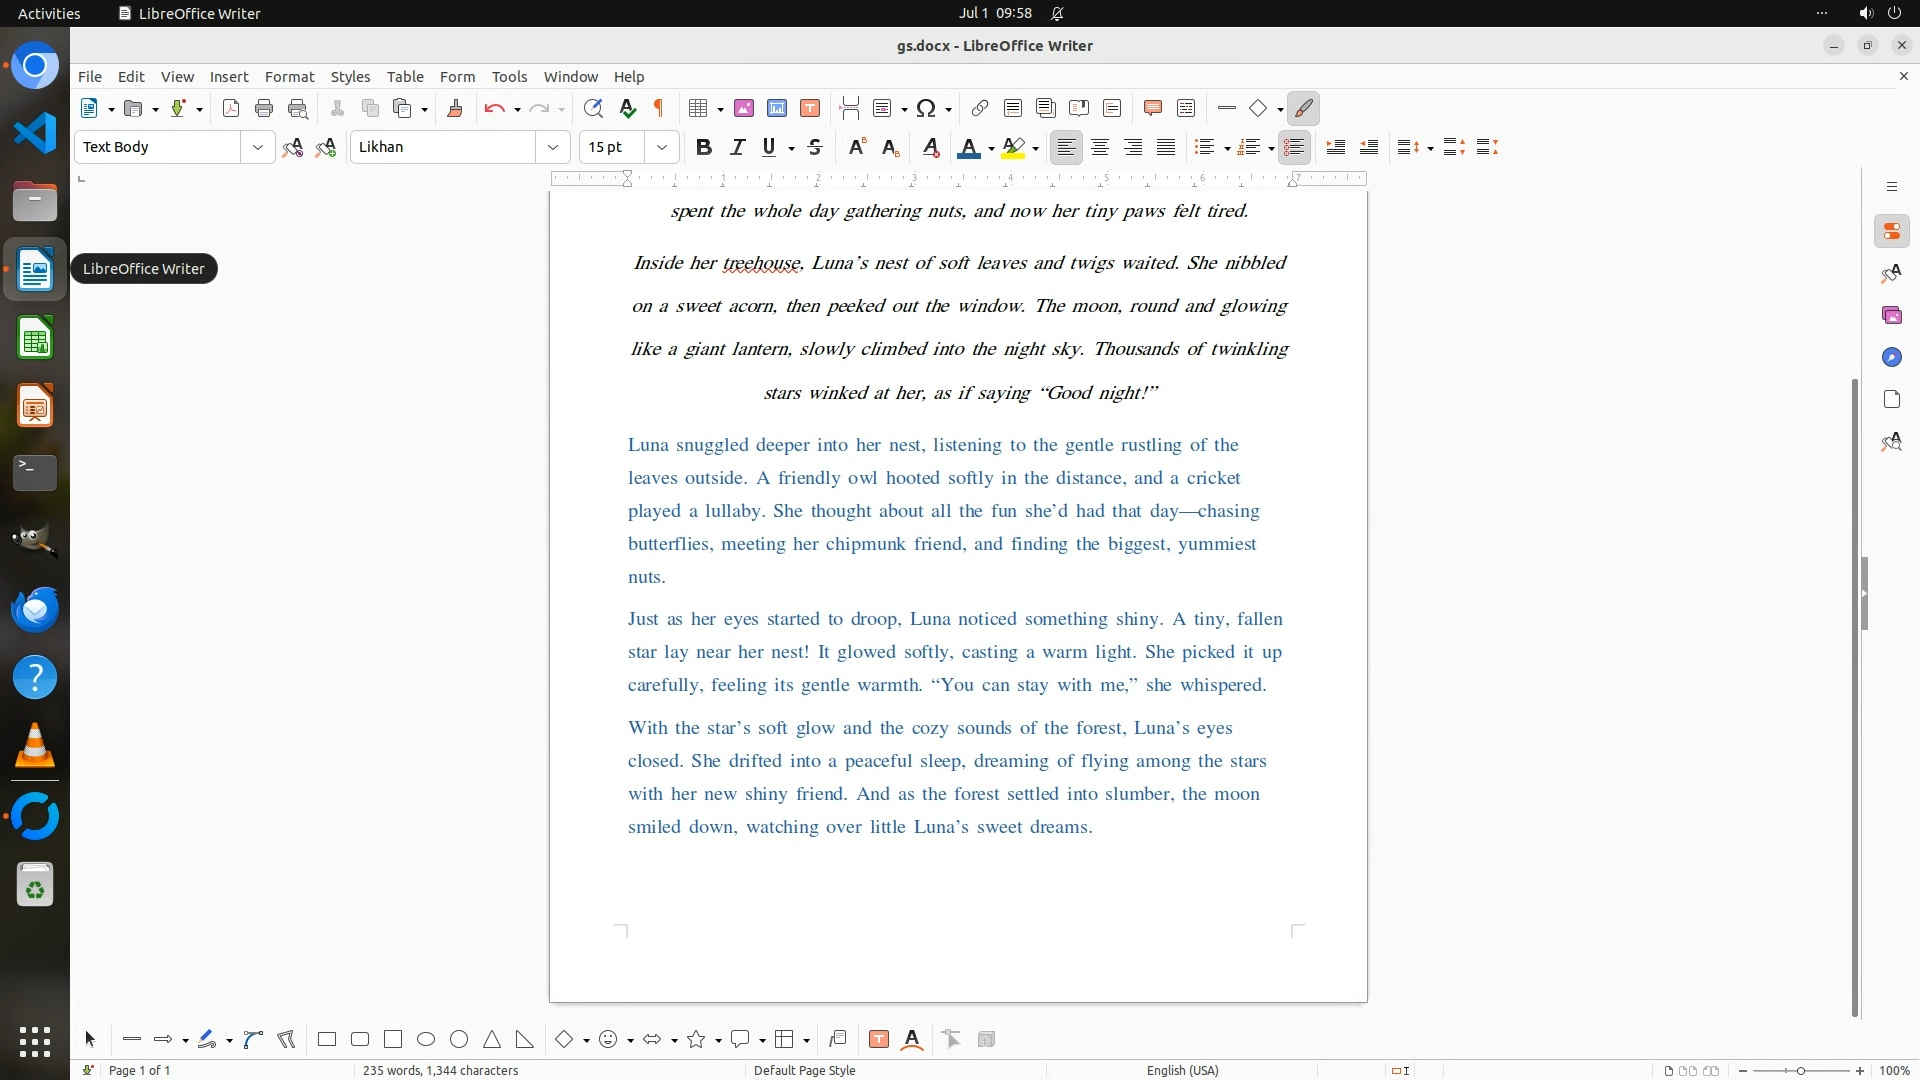Image resolution: width=1920 pixels, height=1080 pixels.
Task: Toggle Italic text formatting
Action: (737, 148)
